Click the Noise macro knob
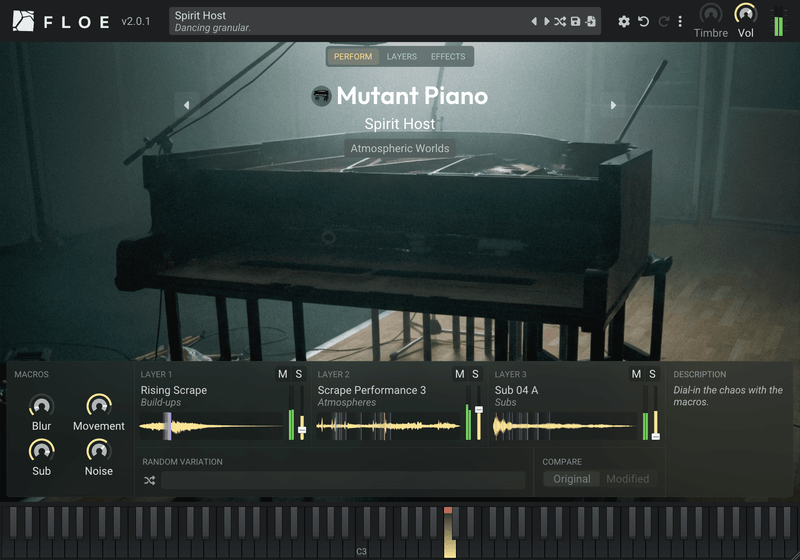This screenshot has height=560, width=800. (x=99, y=451)
